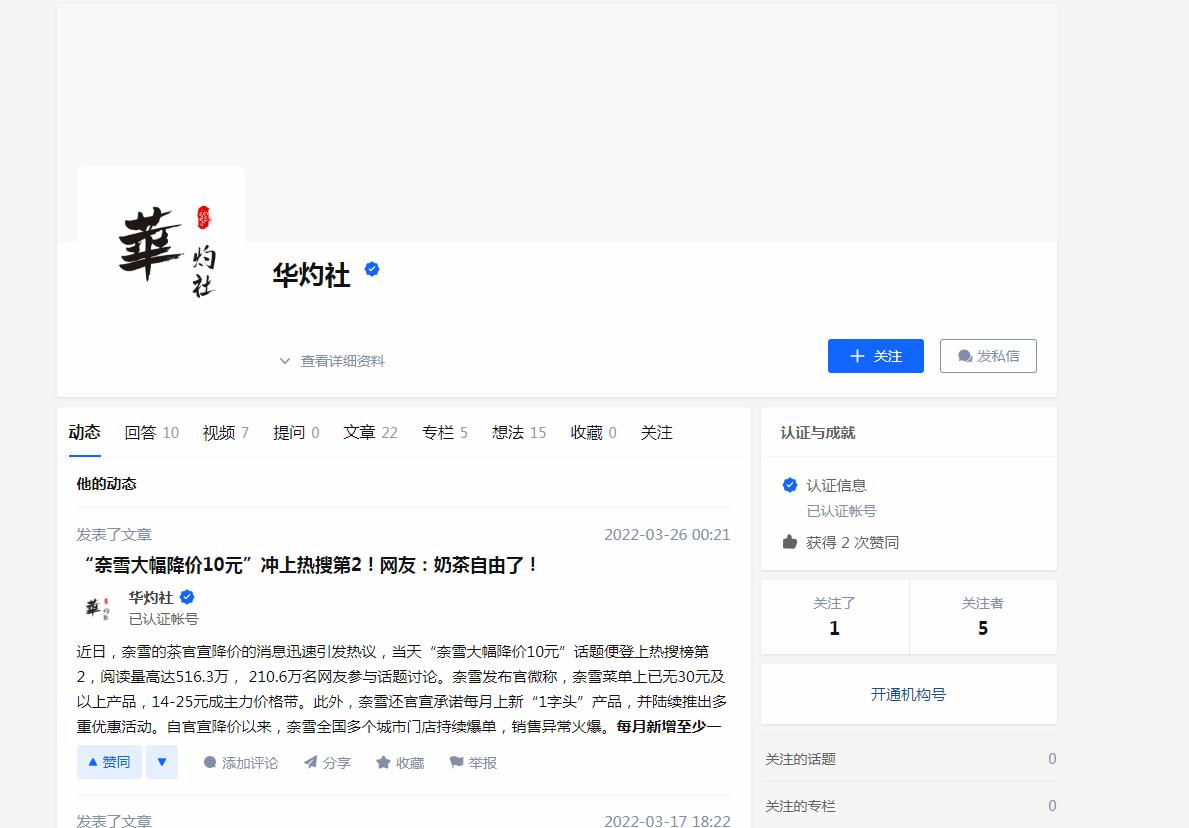Click the thumbs-up icon beside 获得 2 次赞同
Screen dimensions: 1189x828
coord(789,542)
